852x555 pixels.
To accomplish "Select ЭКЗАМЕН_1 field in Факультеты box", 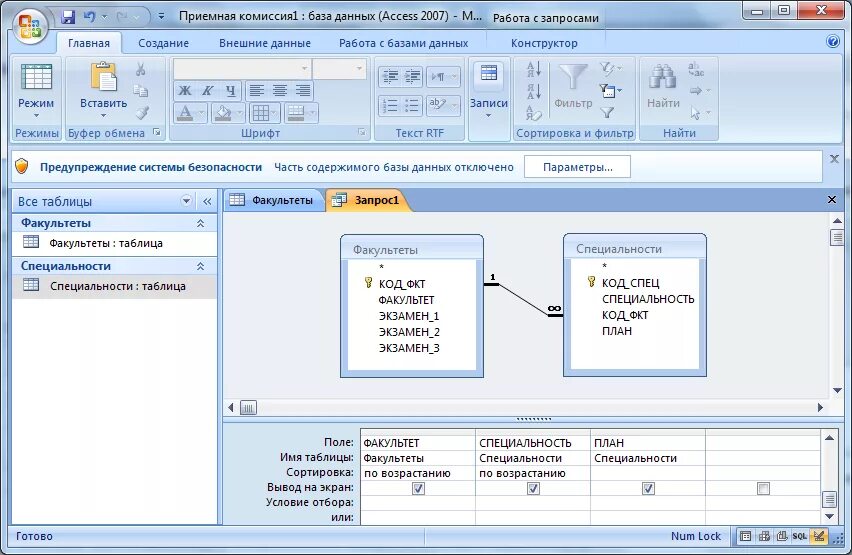I will point(409,316).
